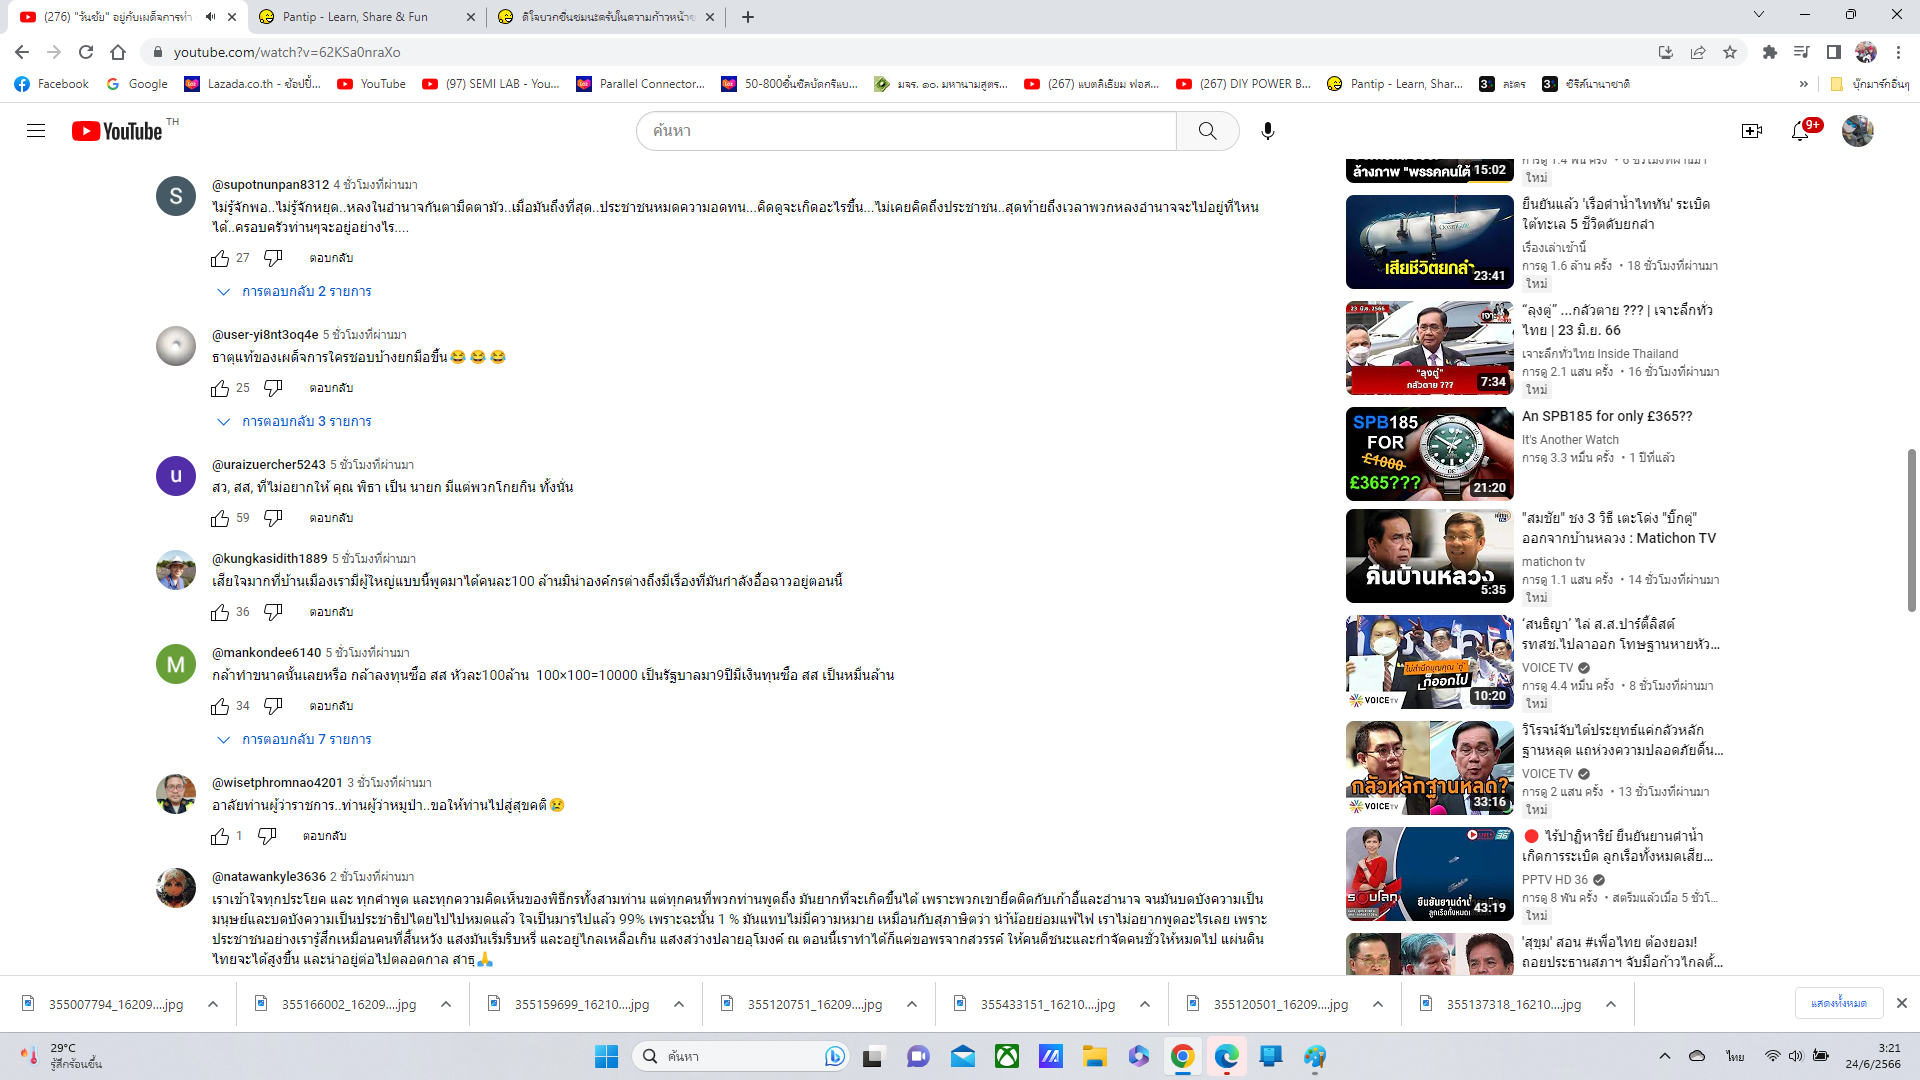The height and width of the screenshot is (1080, 1920).
Task: Open Windows Start menu
Action: (606, 1056)
